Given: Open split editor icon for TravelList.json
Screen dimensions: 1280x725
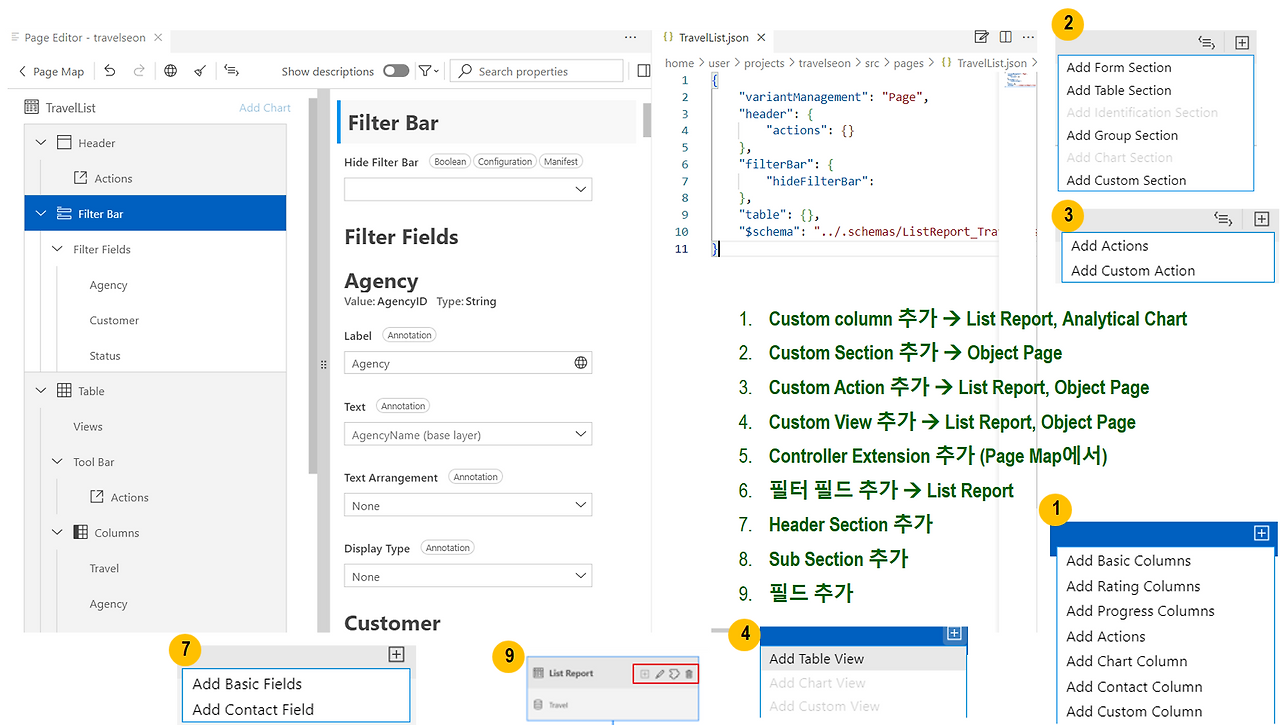Looking at the screenshot, I should 1004,35.
